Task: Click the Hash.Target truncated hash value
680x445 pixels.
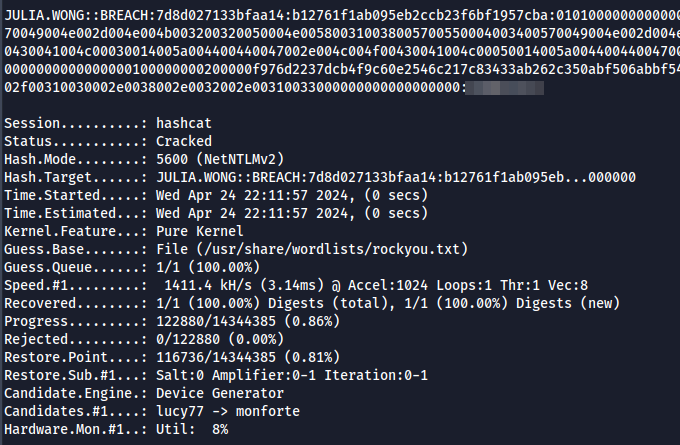Action: [x=396, y=177]
